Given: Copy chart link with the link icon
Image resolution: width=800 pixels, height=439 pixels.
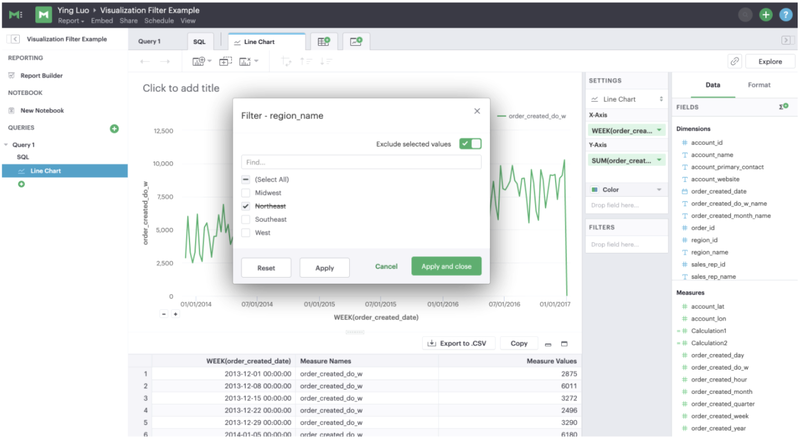Looking at the screenshot, I should point(735,61).
